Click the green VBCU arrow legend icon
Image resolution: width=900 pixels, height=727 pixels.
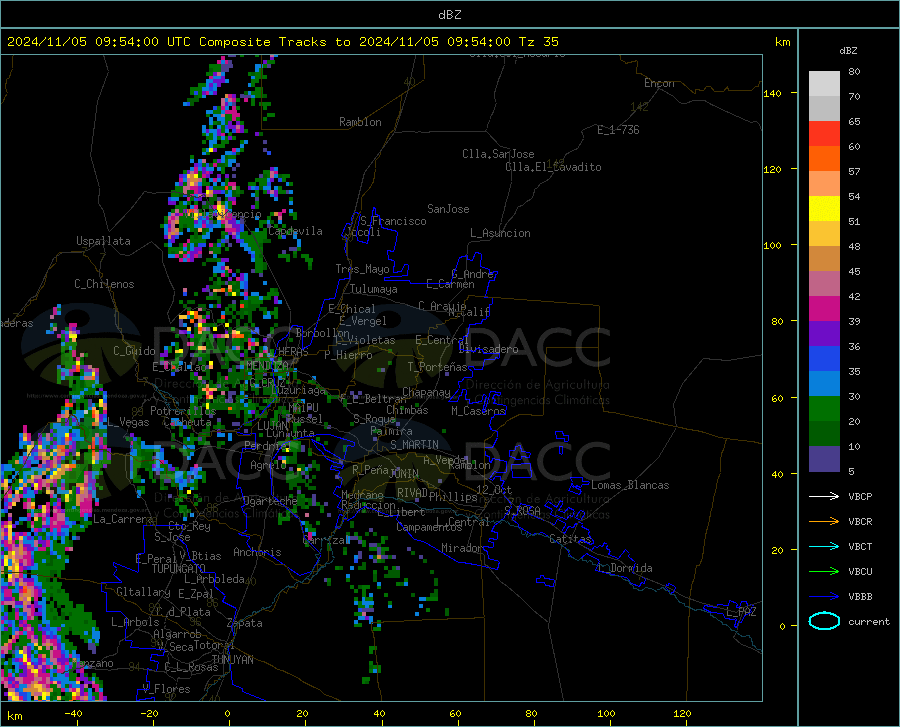pos(824,572)
